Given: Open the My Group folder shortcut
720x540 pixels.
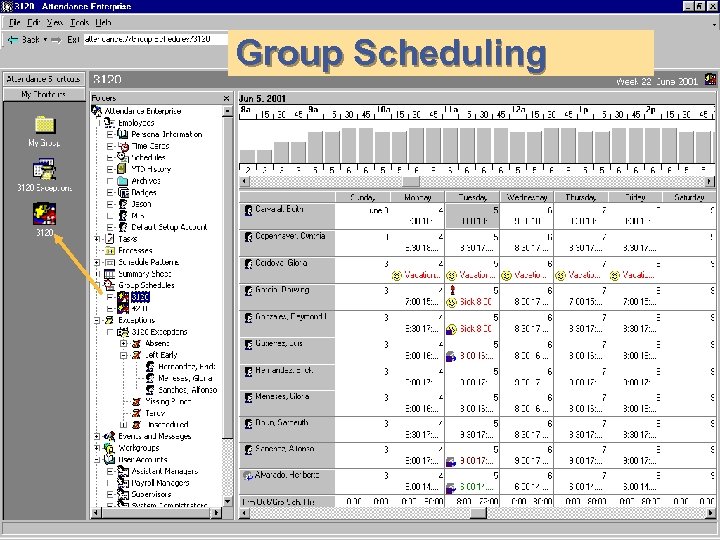Looking at the screenshot, I should tap(45, 125).
